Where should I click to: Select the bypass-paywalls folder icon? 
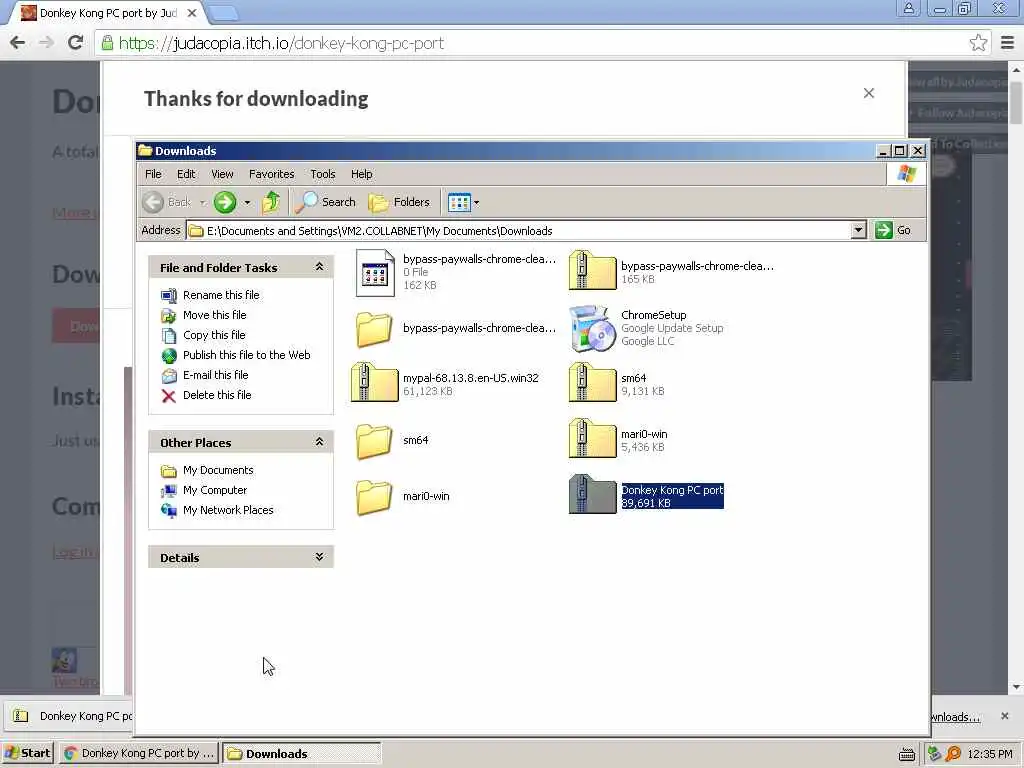pos(374,328)
